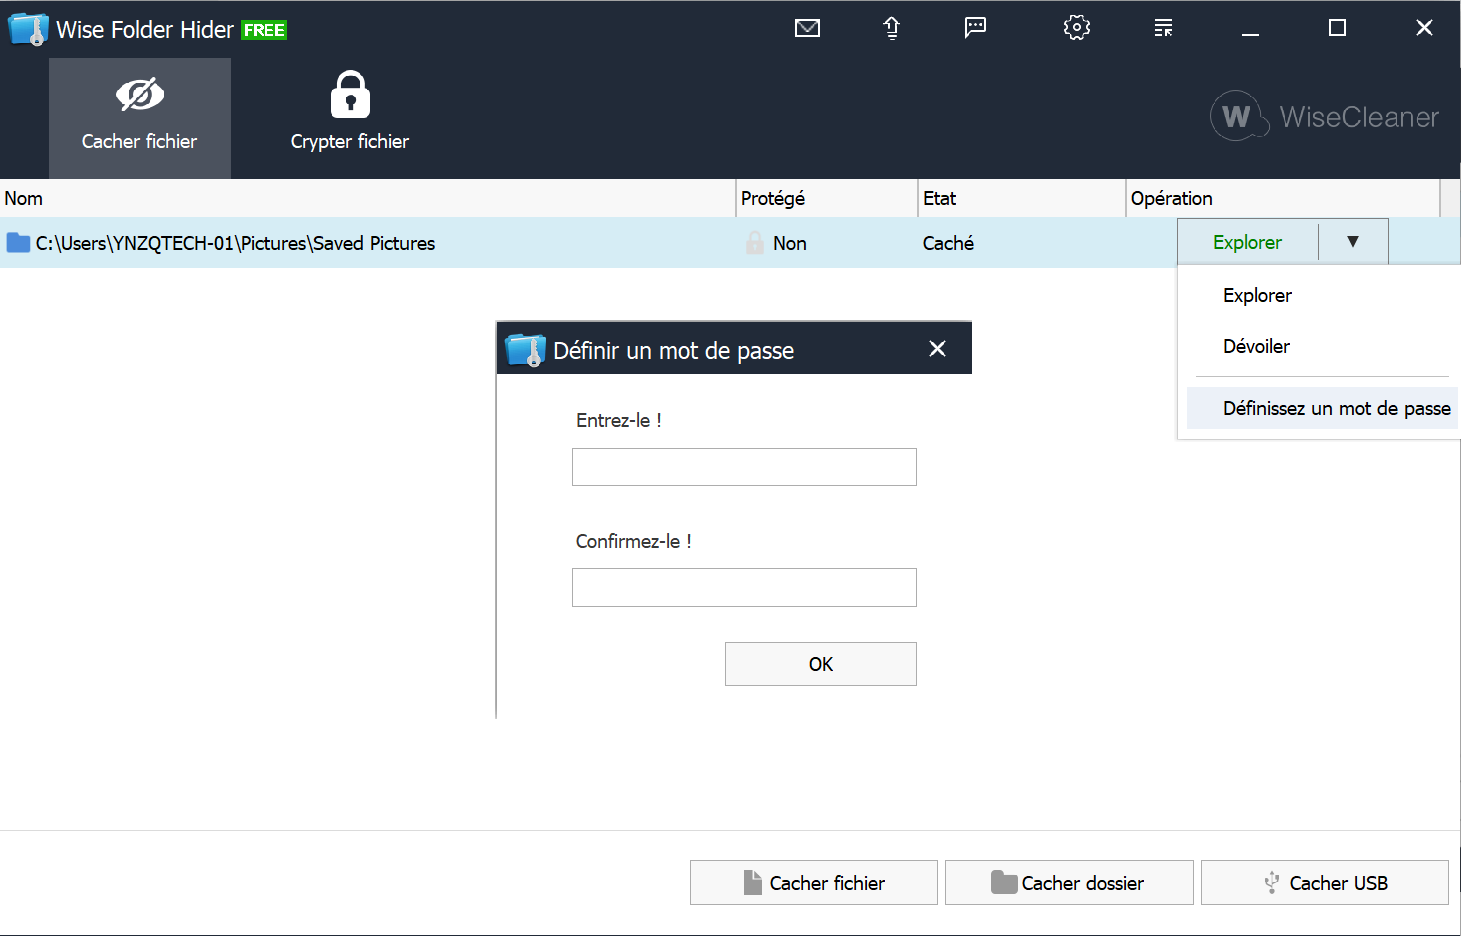Choose Dévoiler from the dropdown menu
The image size is (1461, 936).
click(1256, 346)
